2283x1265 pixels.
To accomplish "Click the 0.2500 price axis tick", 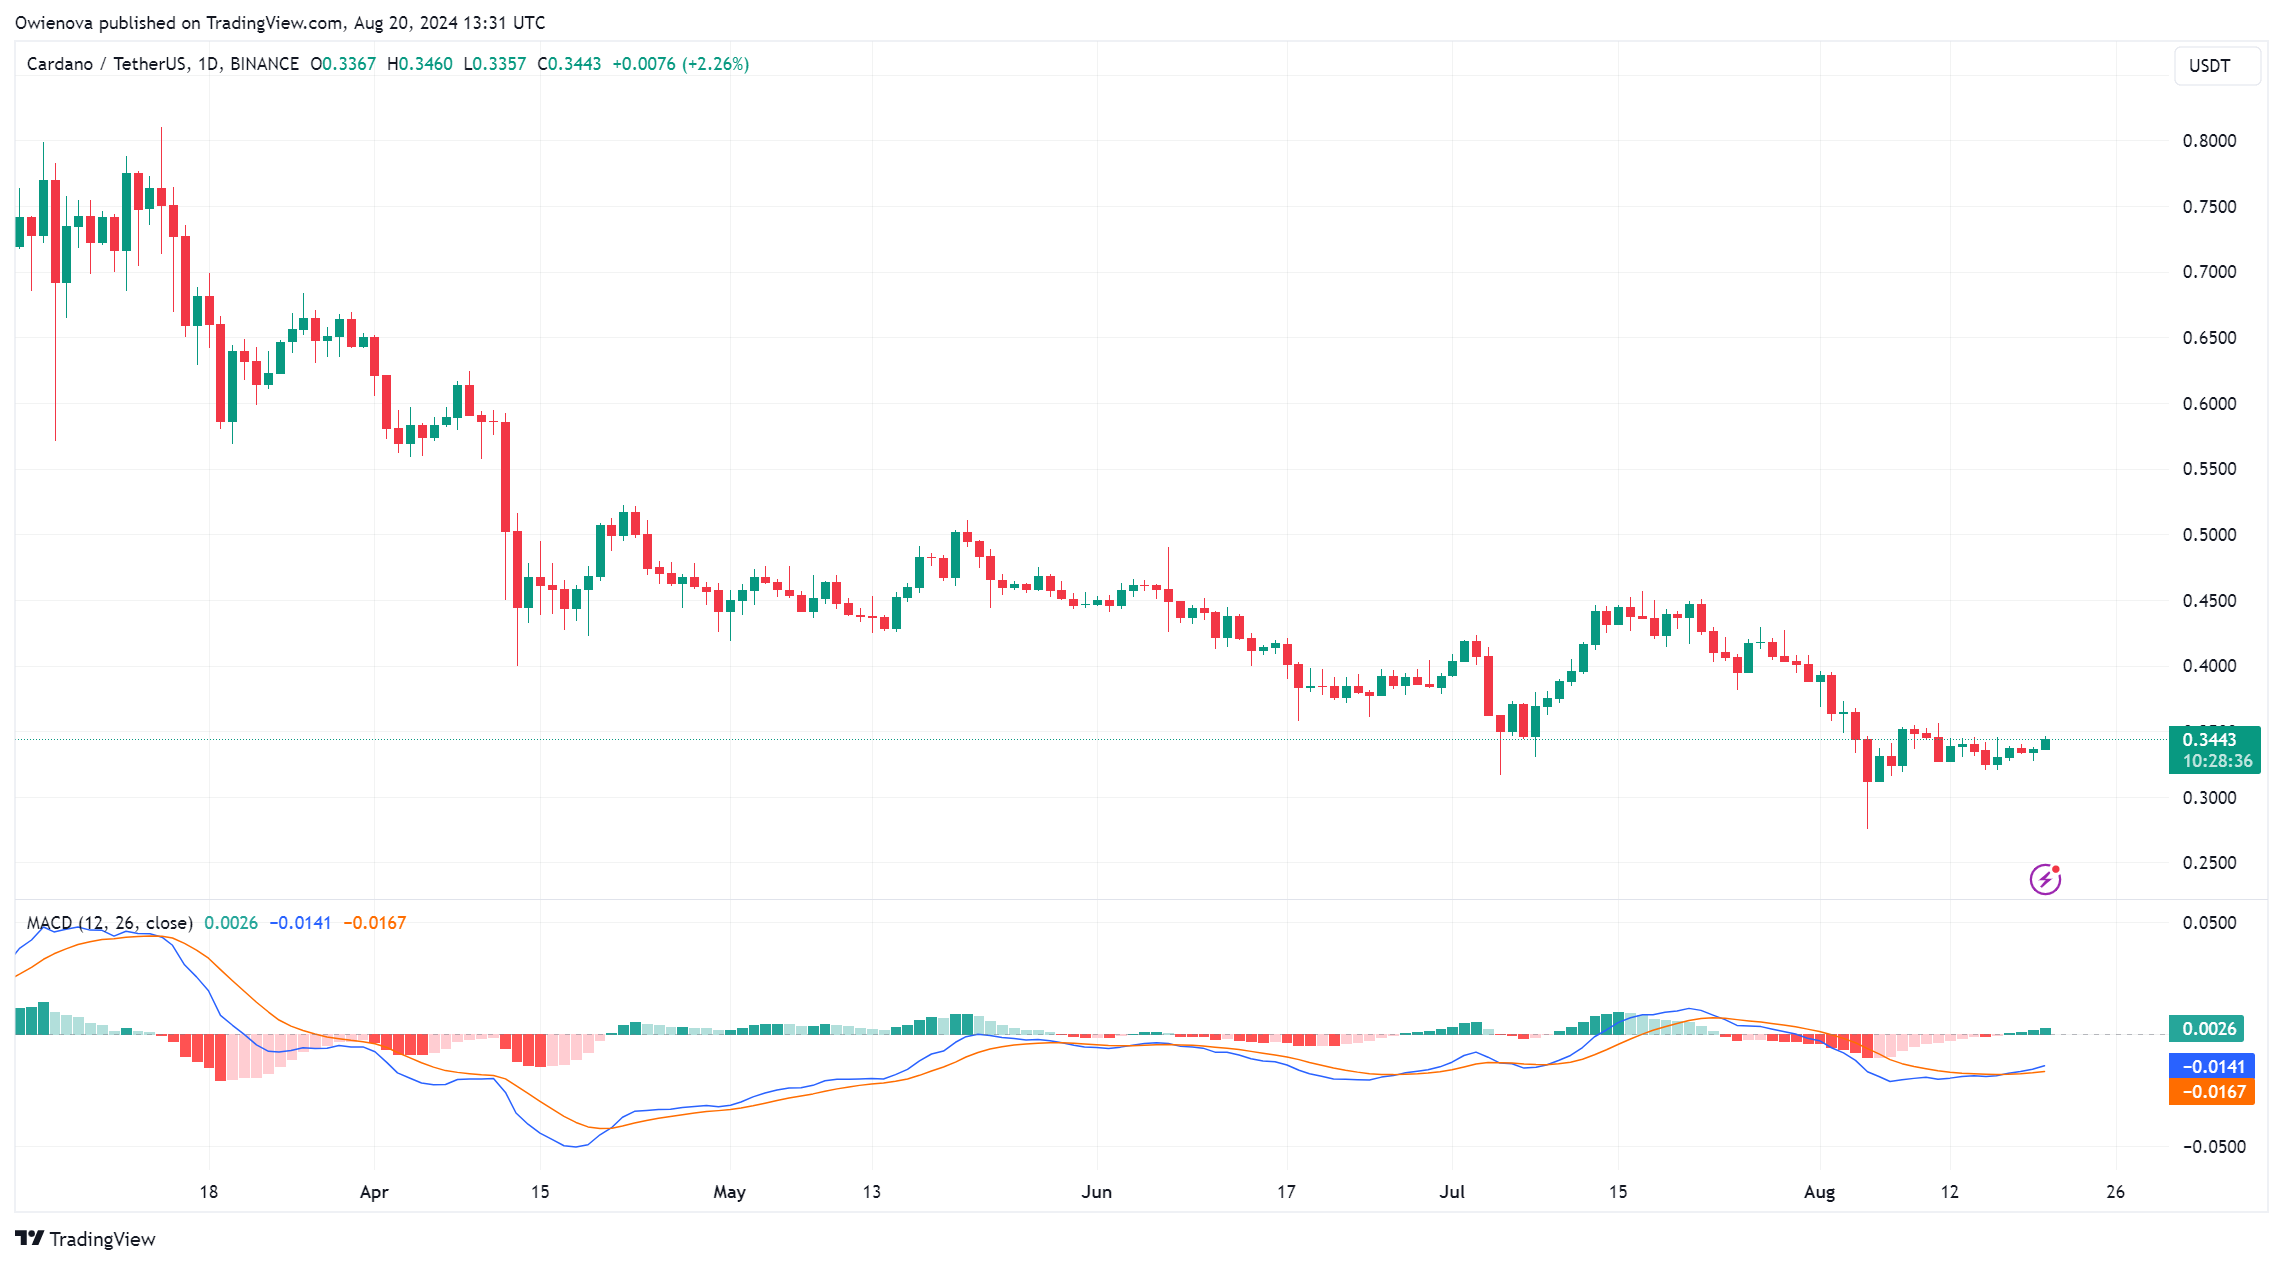I will [2209, 863].
